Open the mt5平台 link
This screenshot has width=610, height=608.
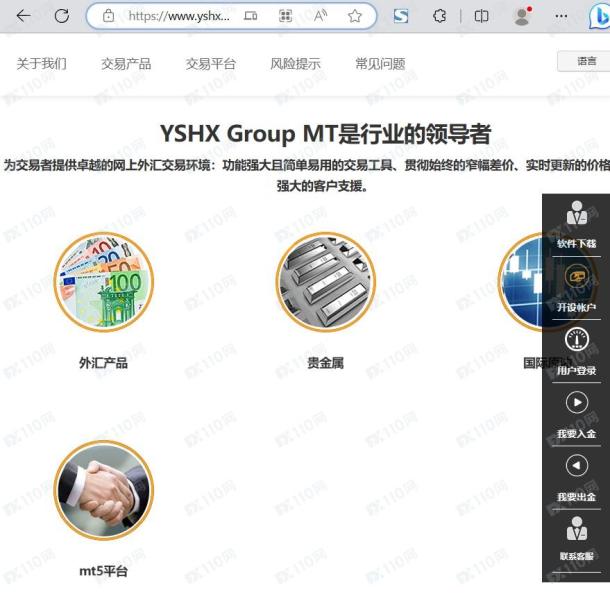[x=103, y=571]
